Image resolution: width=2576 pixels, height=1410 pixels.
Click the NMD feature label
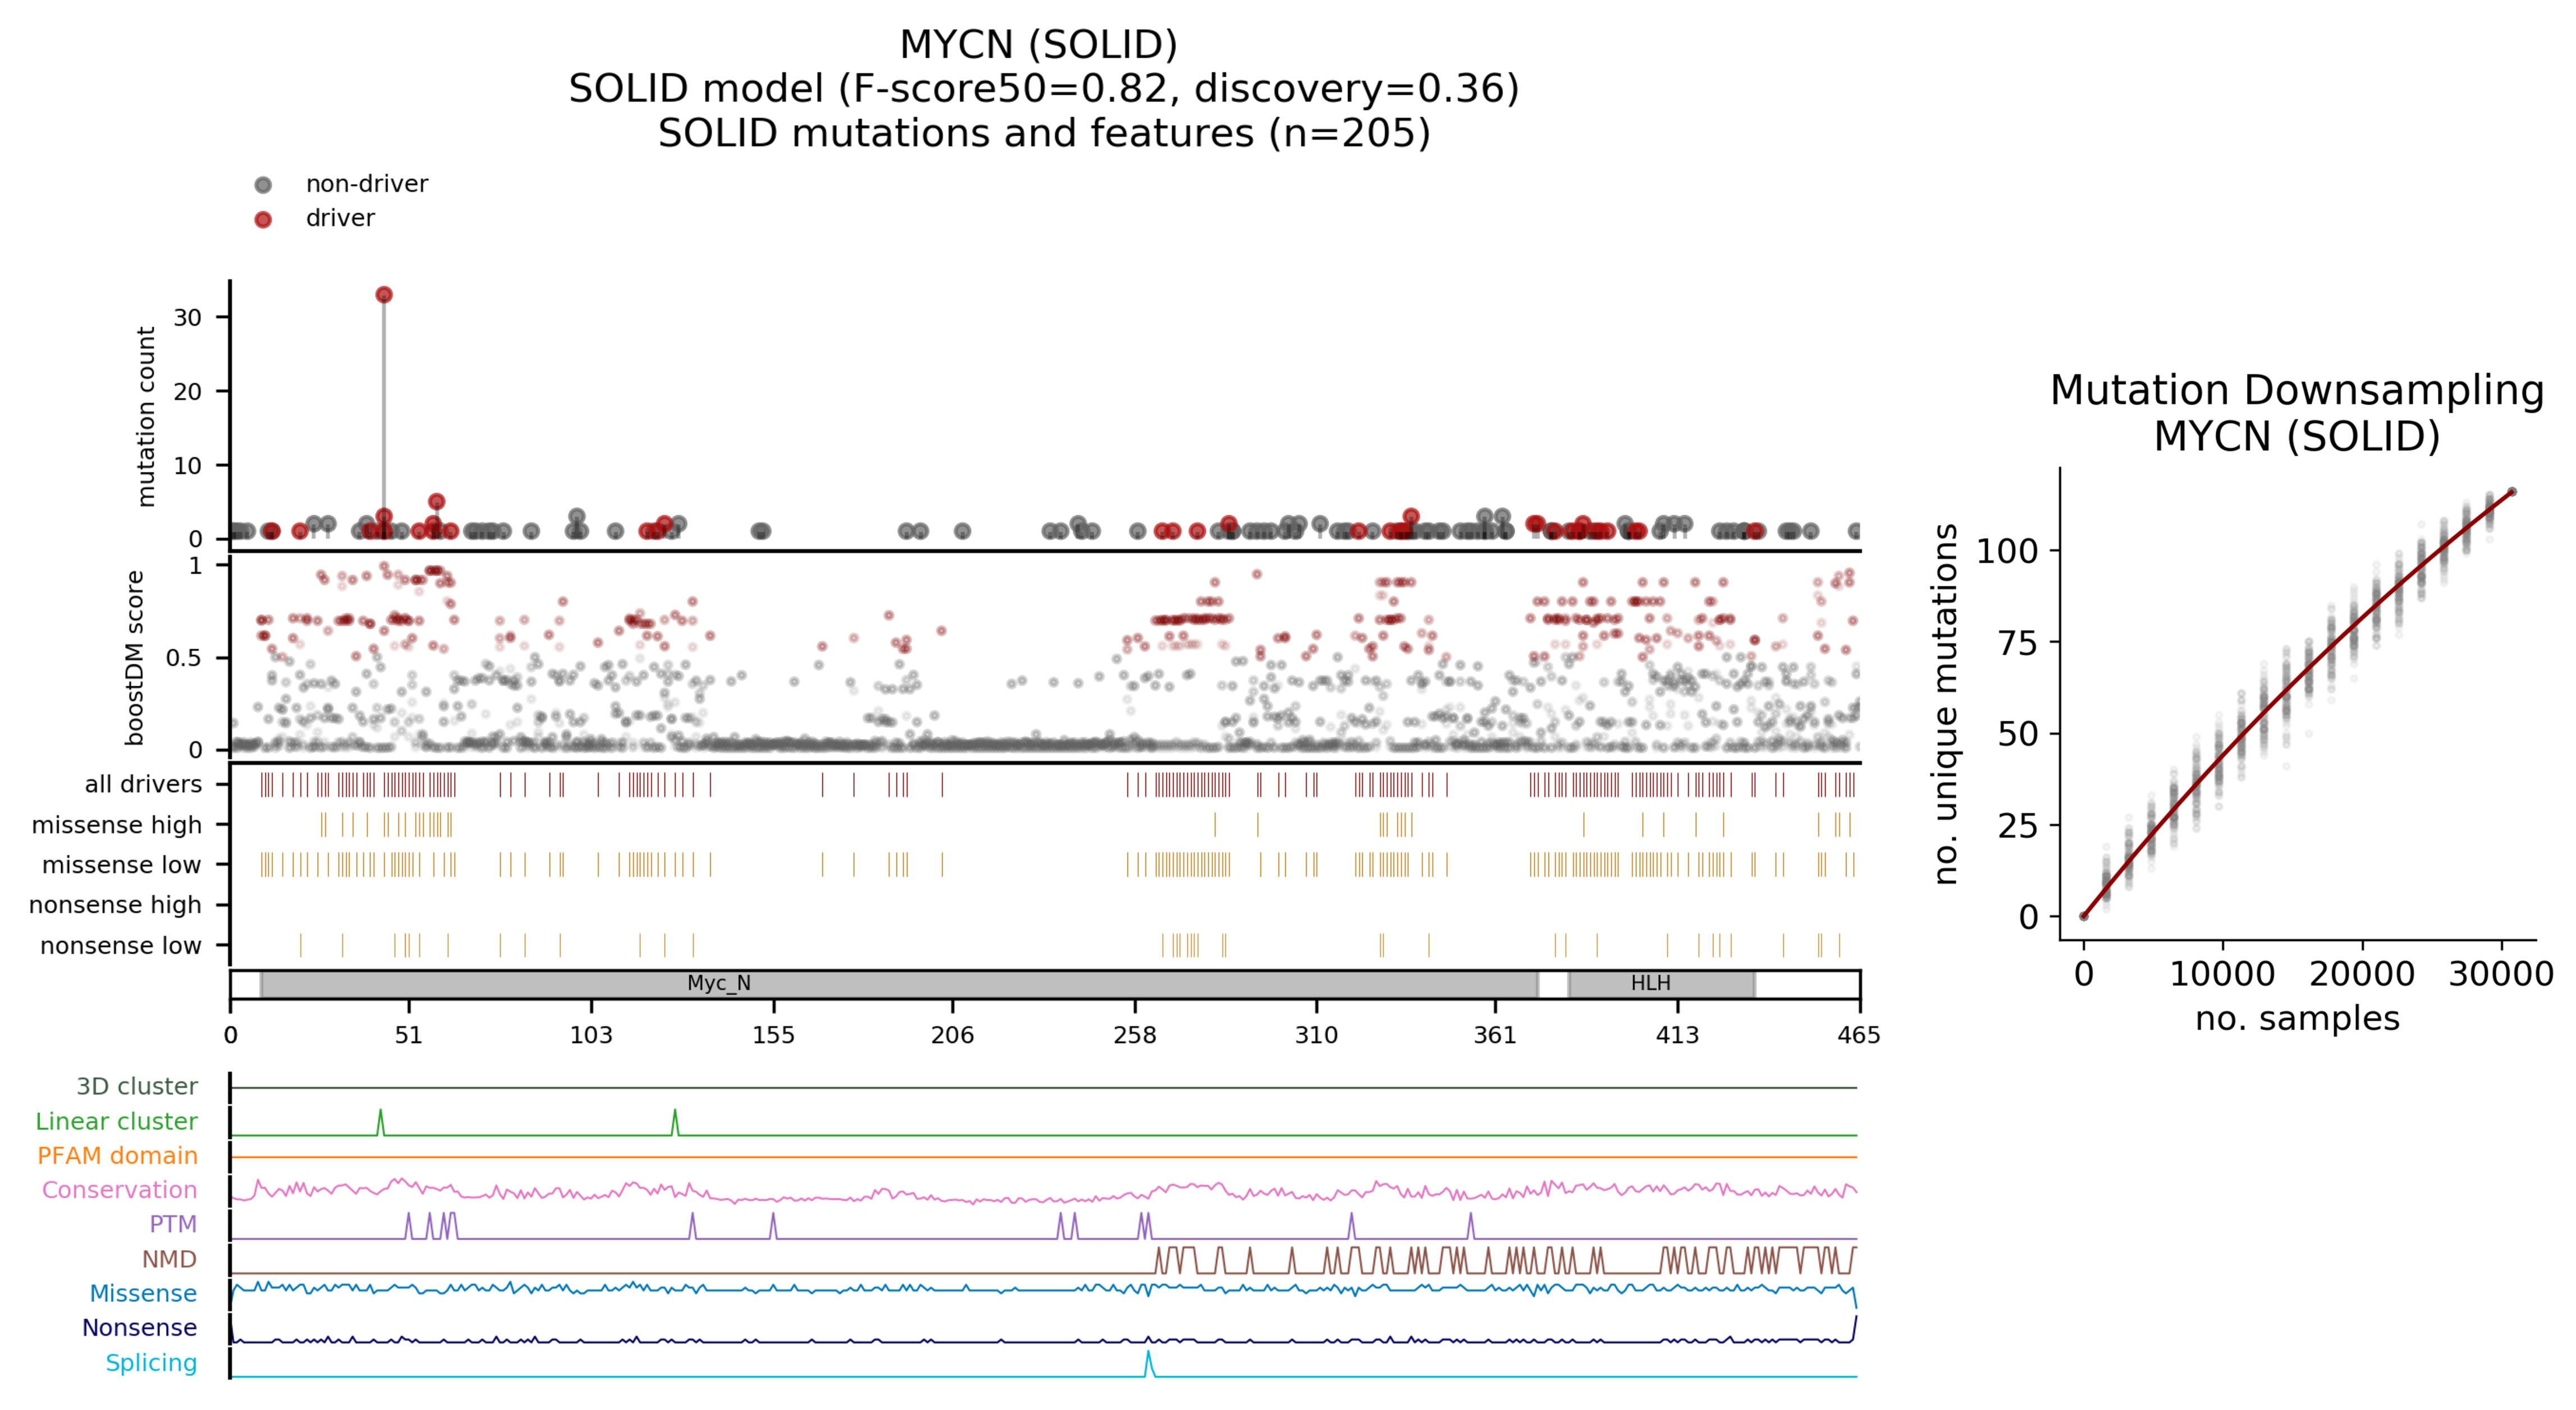coord(169,1259)
